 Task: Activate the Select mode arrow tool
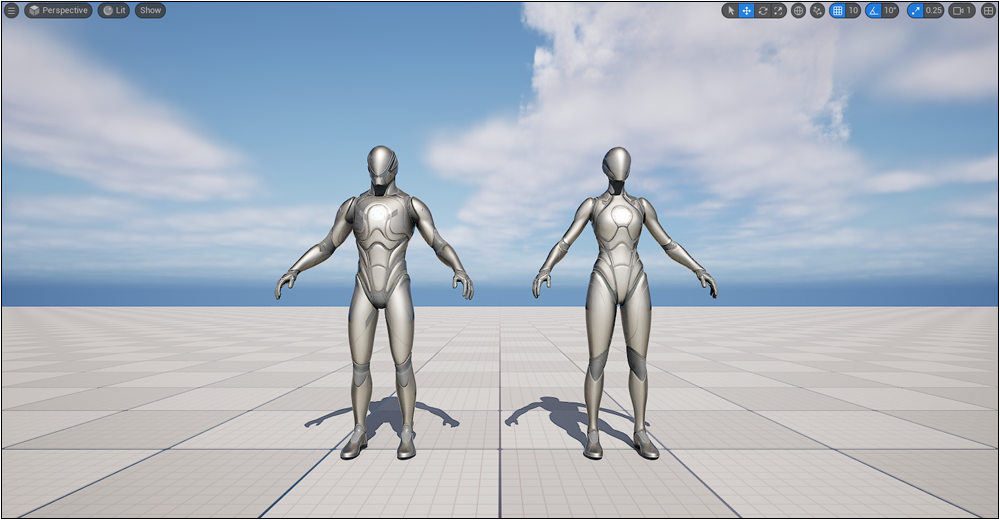pyautogui.click(x=730, y=10)
